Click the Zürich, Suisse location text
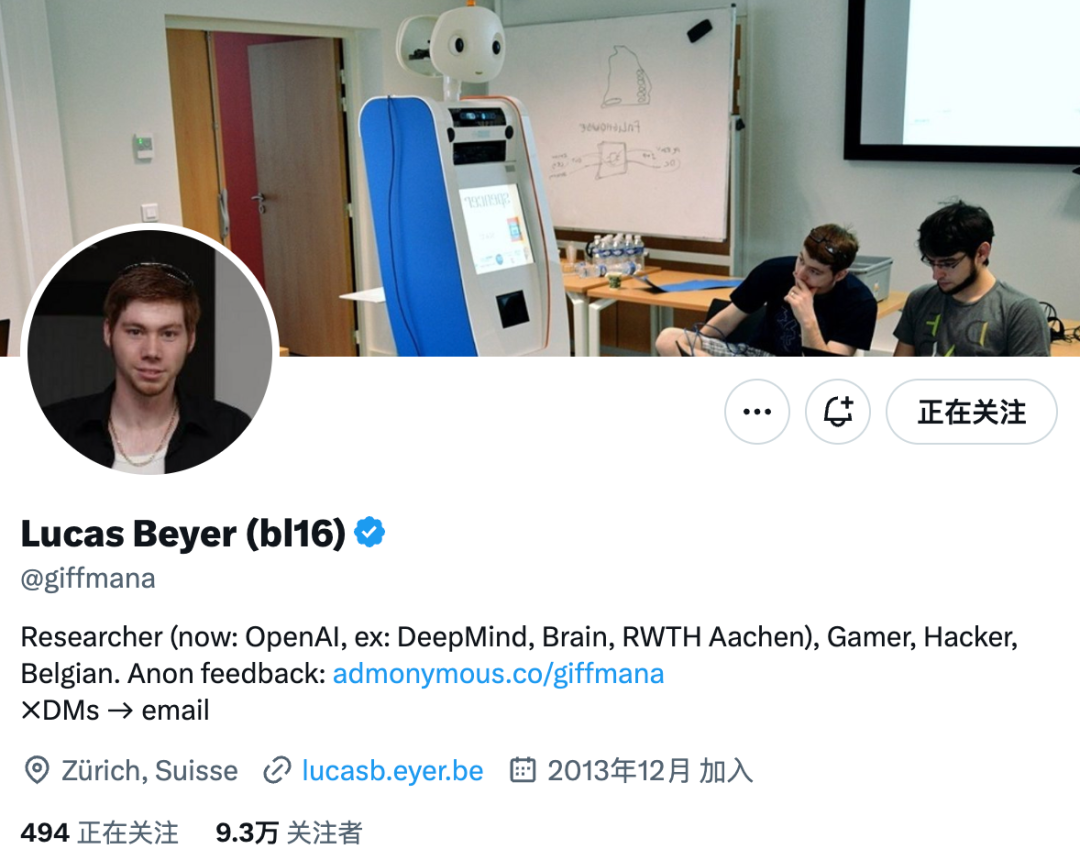Image resolution: width=1080 pixels, height=860 pixels. pyautogui.click(x=149, y=770)
